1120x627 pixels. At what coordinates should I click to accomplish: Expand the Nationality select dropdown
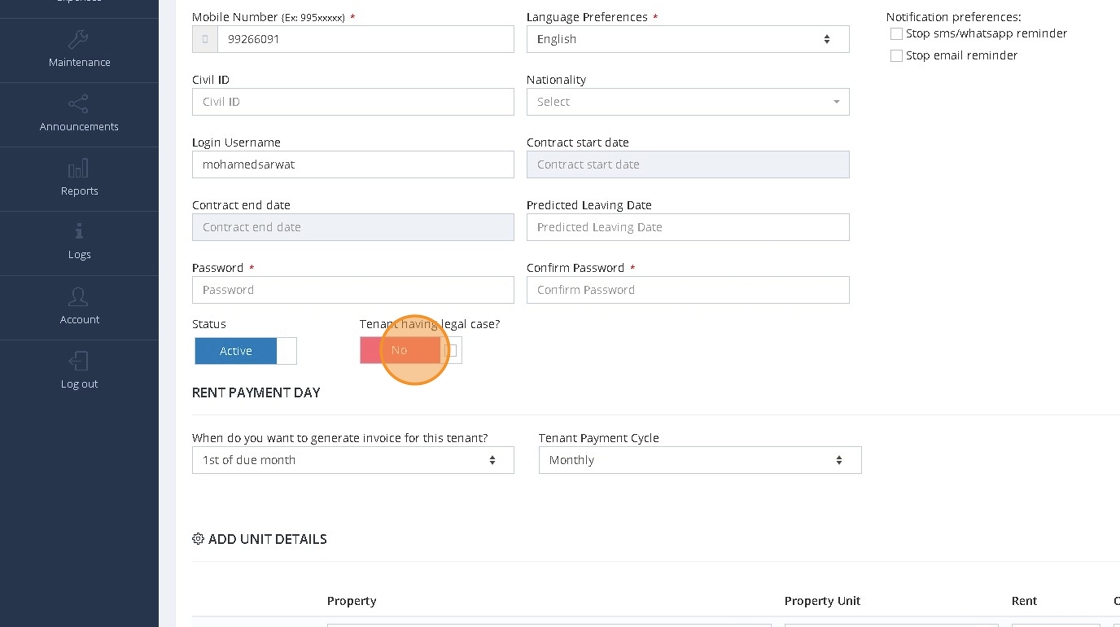tap(687, 102)
